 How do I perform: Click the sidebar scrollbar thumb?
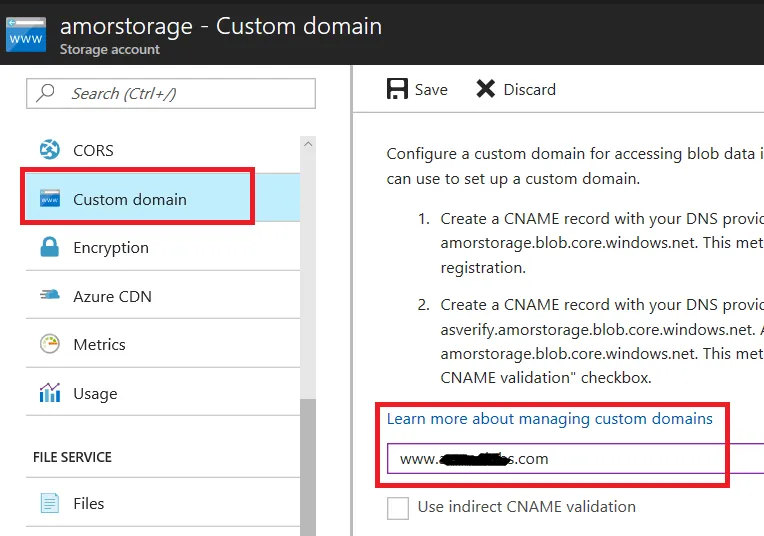coord(308,467)
